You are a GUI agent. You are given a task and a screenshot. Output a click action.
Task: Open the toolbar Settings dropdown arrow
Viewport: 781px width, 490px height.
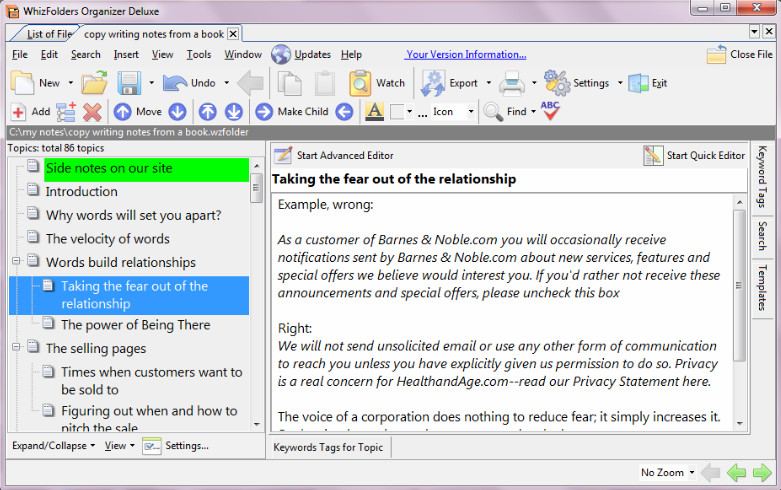[620, 83]
